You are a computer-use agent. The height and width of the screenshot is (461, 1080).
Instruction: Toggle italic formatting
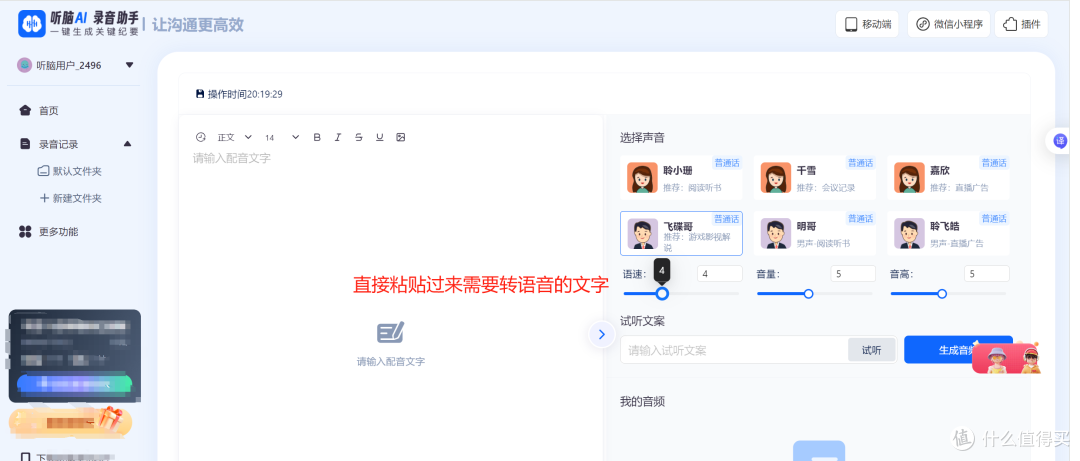click(338, 137)
